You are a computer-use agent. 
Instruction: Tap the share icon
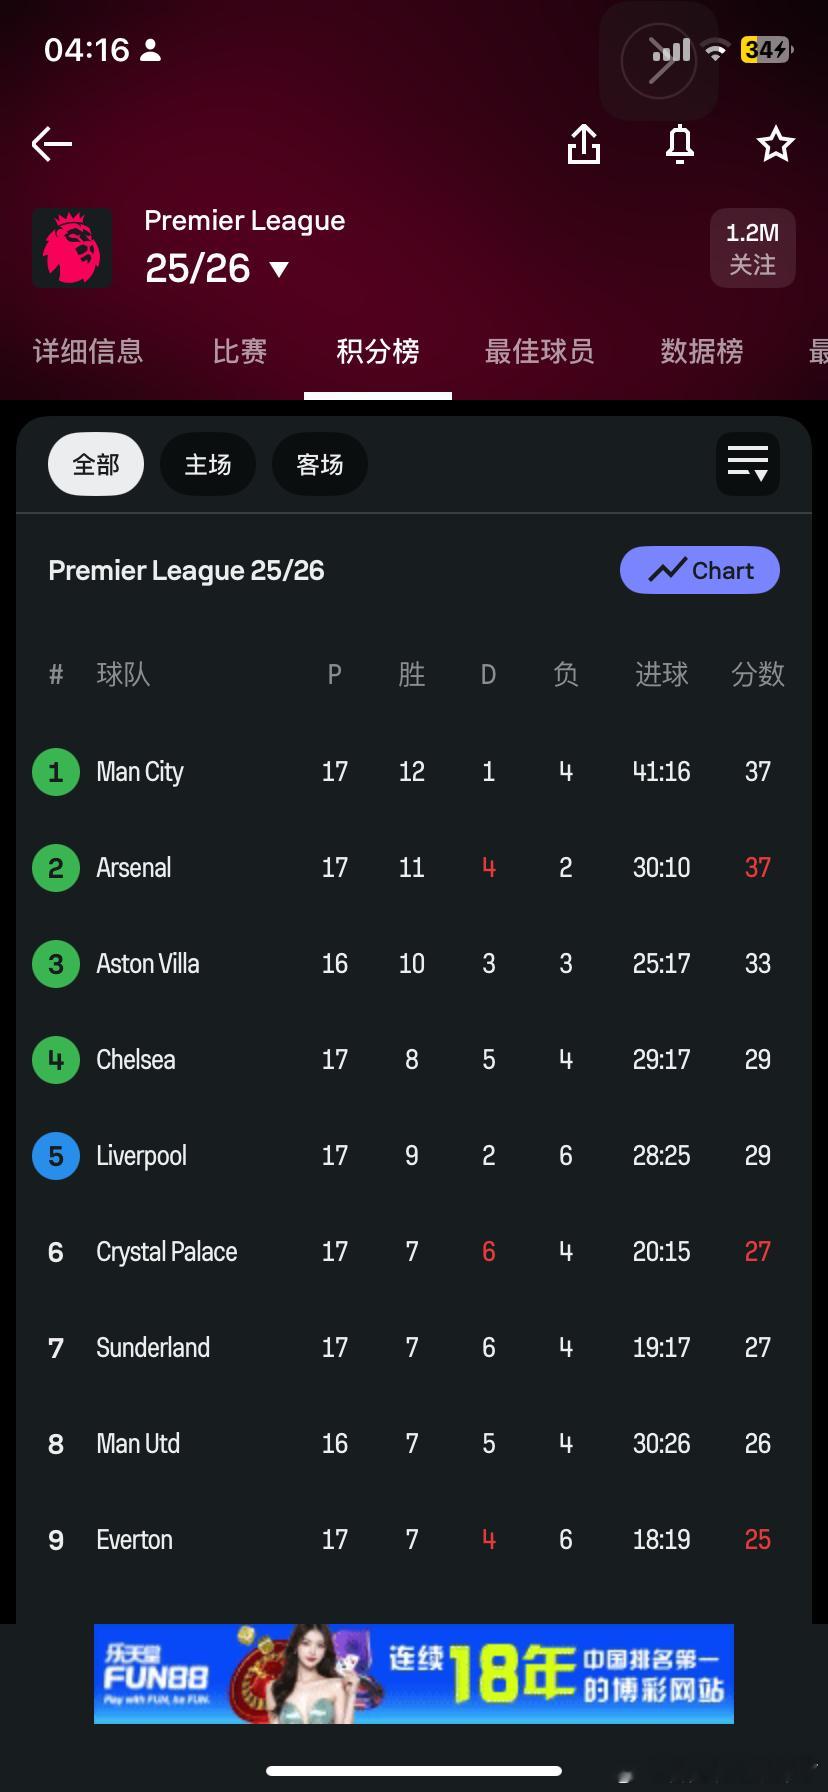point(584,144)
